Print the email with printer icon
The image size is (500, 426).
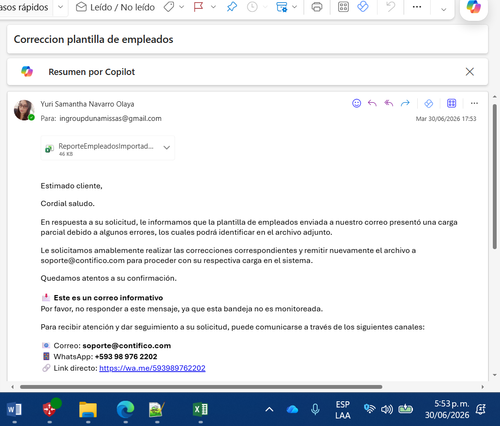coord(317,7)
